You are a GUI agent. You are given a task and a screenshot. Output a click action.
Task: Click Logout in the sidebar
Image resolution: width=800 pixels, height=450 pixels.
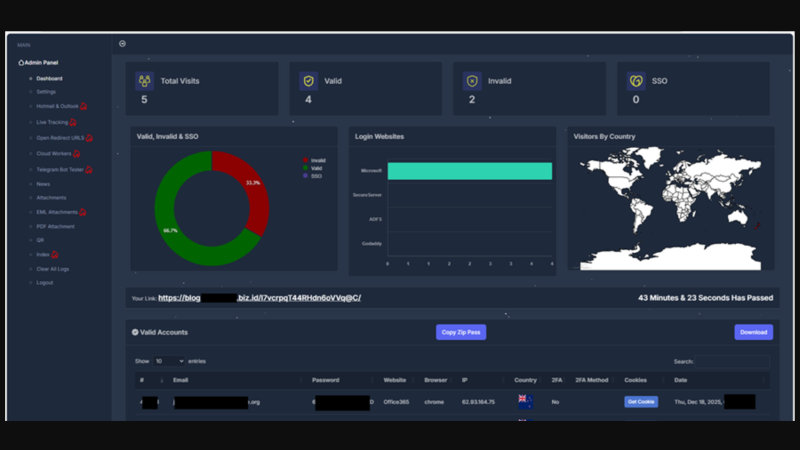point(44,283)
